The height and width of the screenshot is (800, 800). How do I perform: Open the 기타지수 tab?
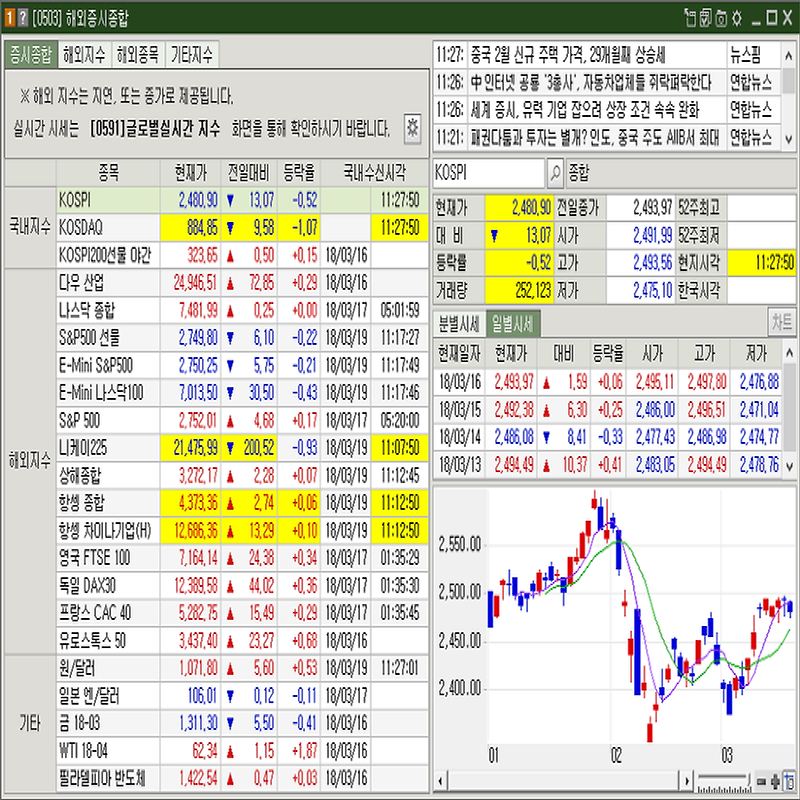(193, 55)
